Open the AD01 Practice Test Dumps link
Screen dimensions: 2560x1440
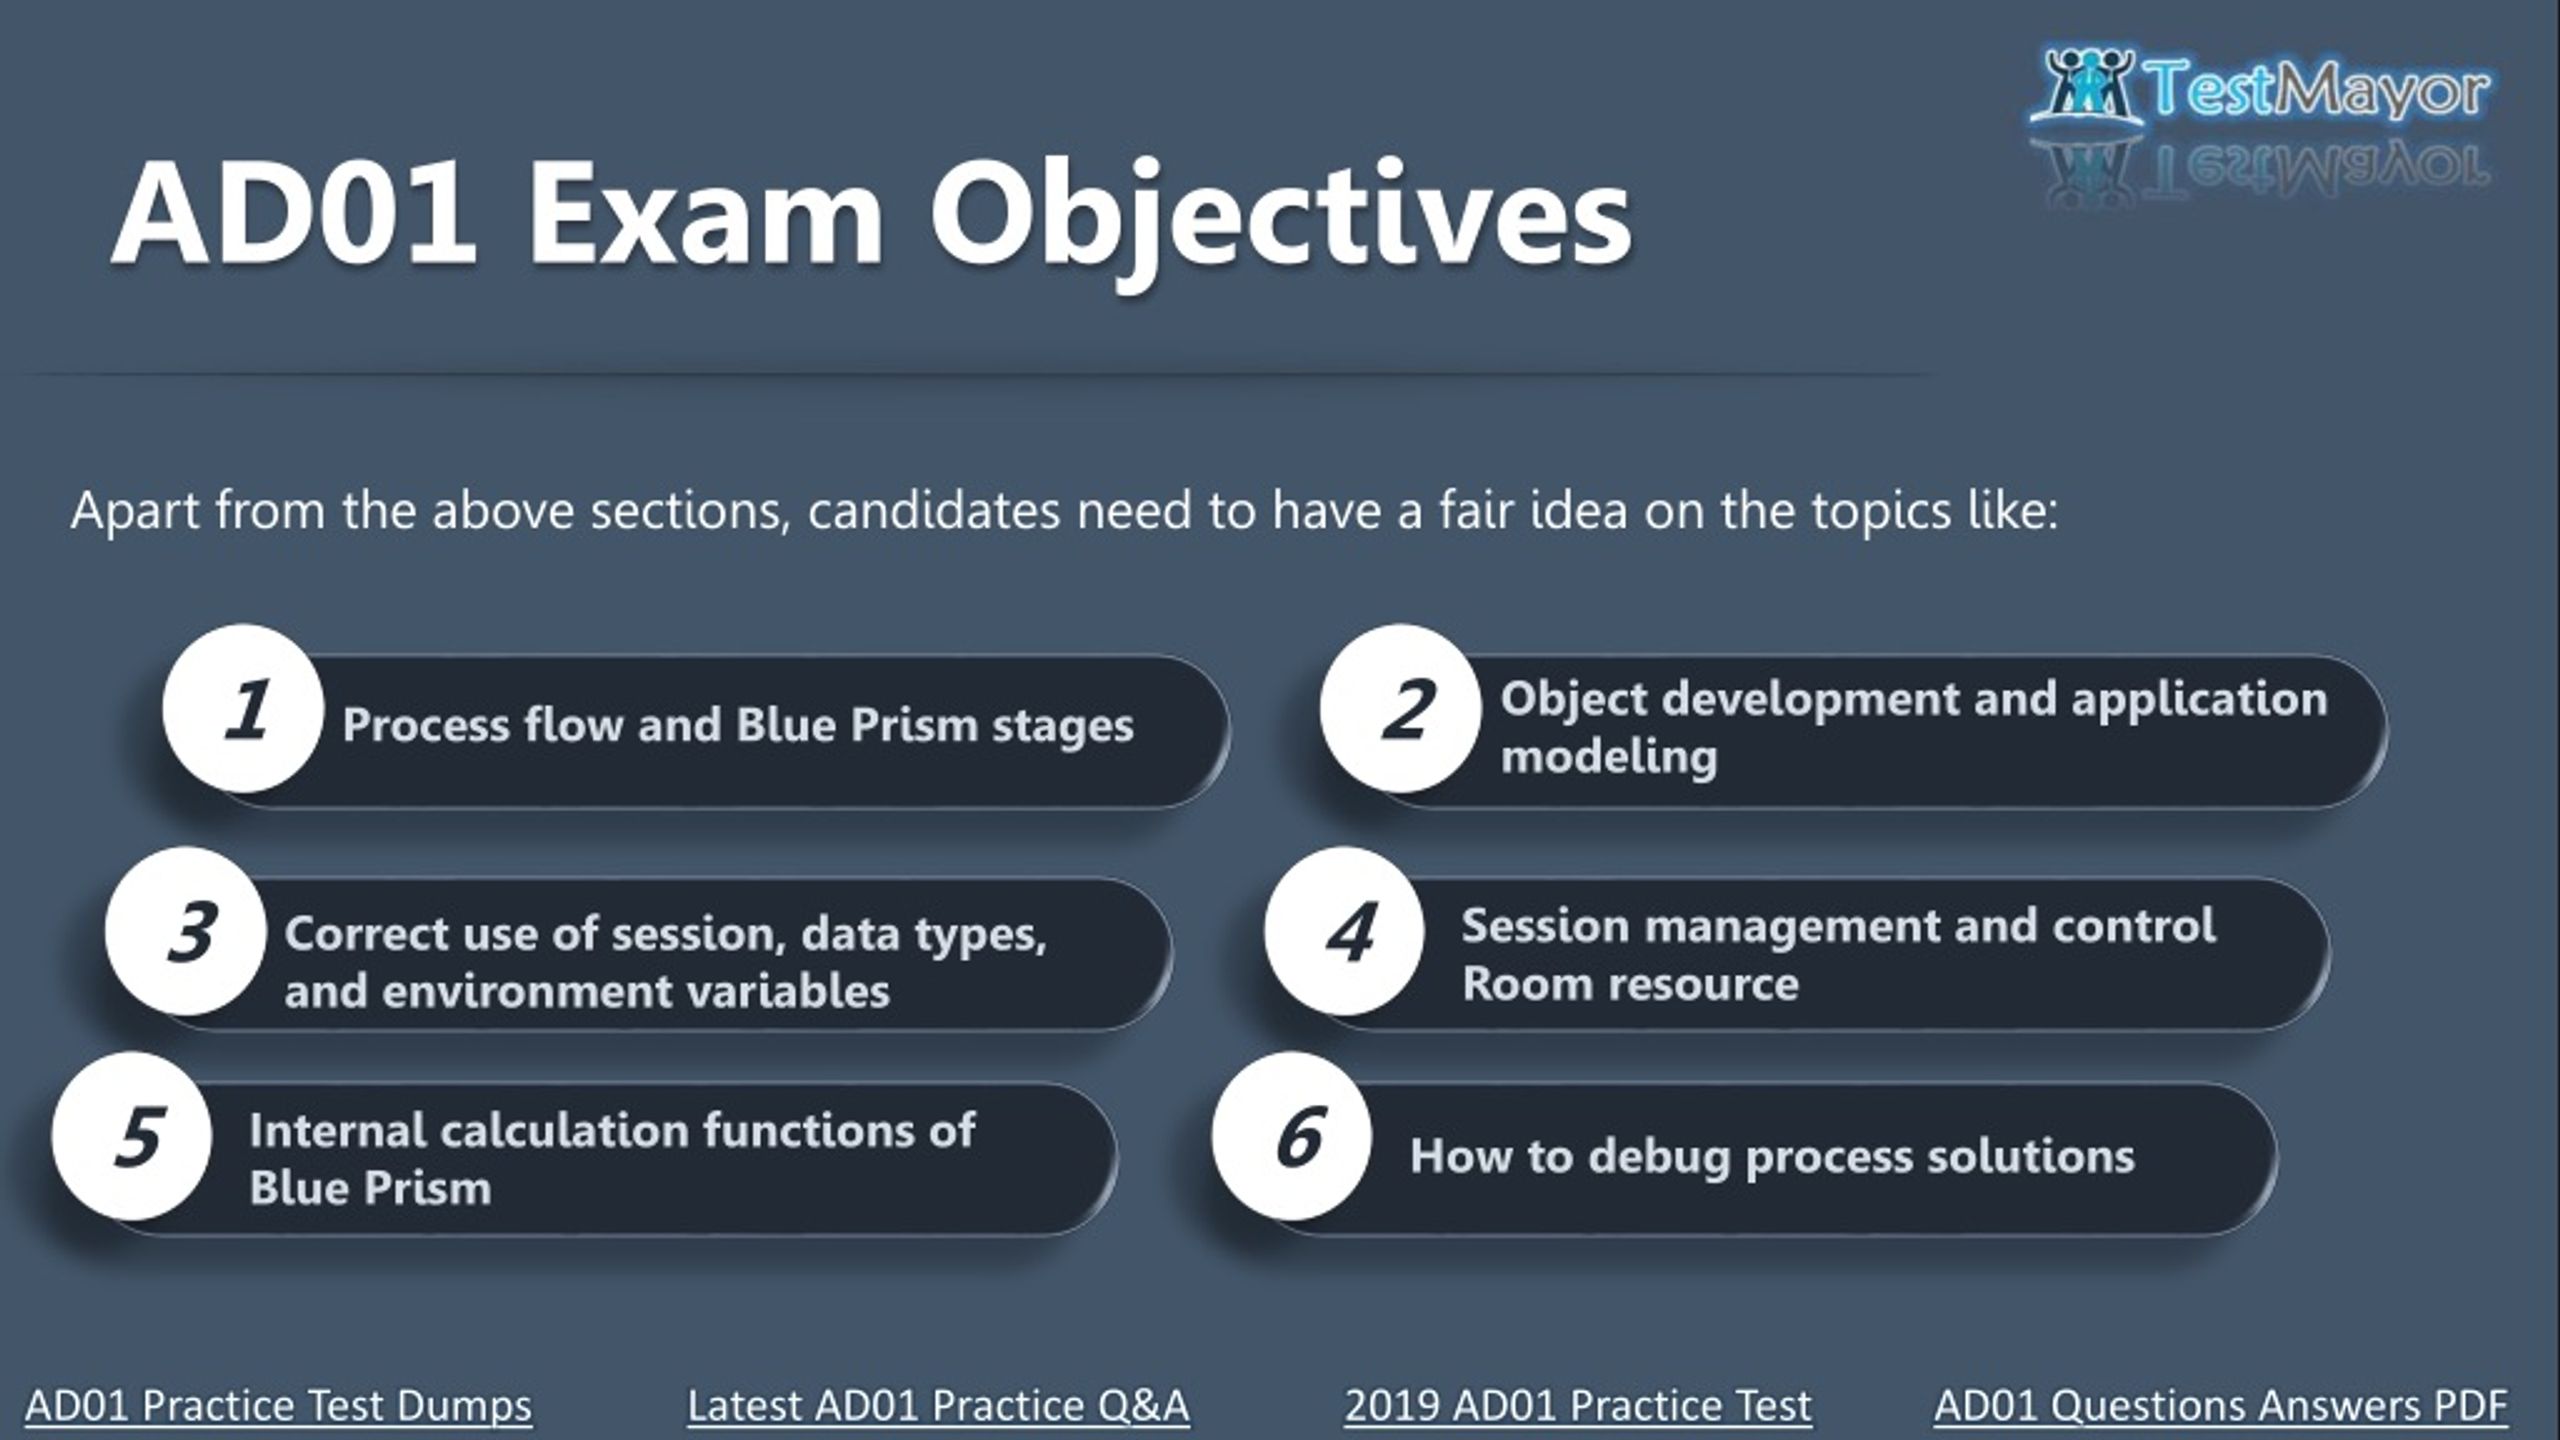click(279, 1405)
